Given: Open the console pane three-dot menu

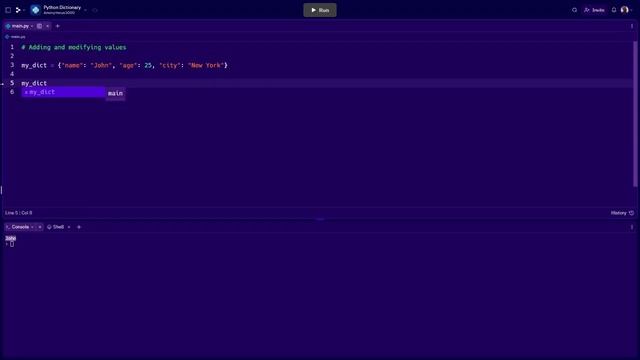Looking at the screenshot, I should (x=632, y=227).
